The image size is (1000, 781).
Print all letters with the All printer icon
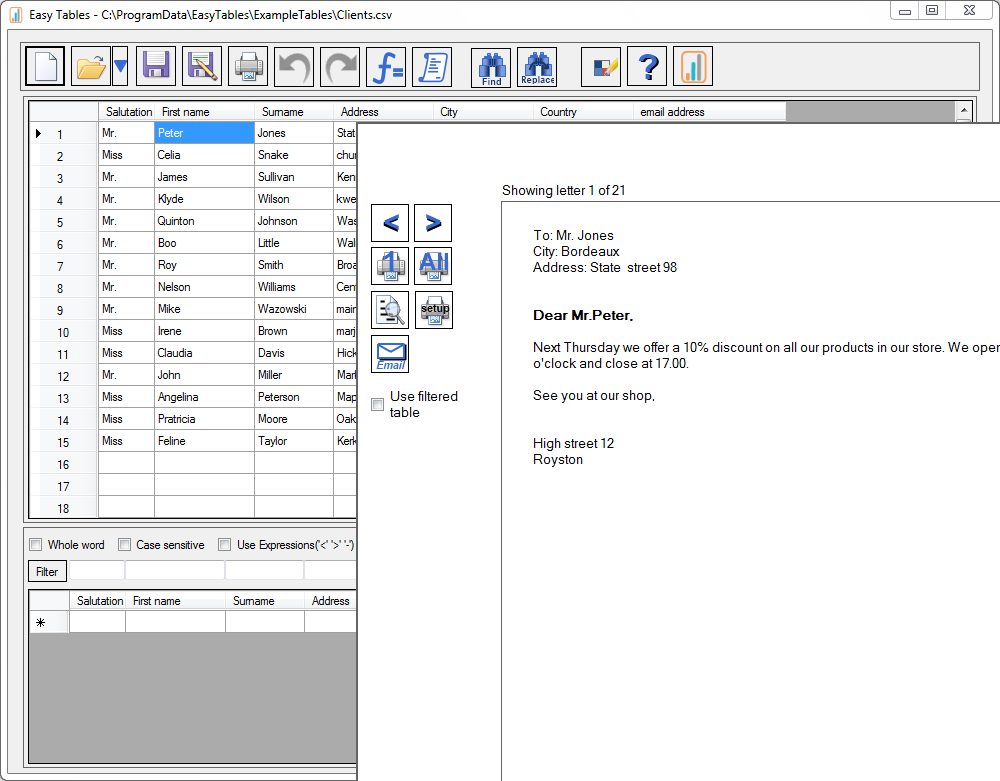point(433,266)
